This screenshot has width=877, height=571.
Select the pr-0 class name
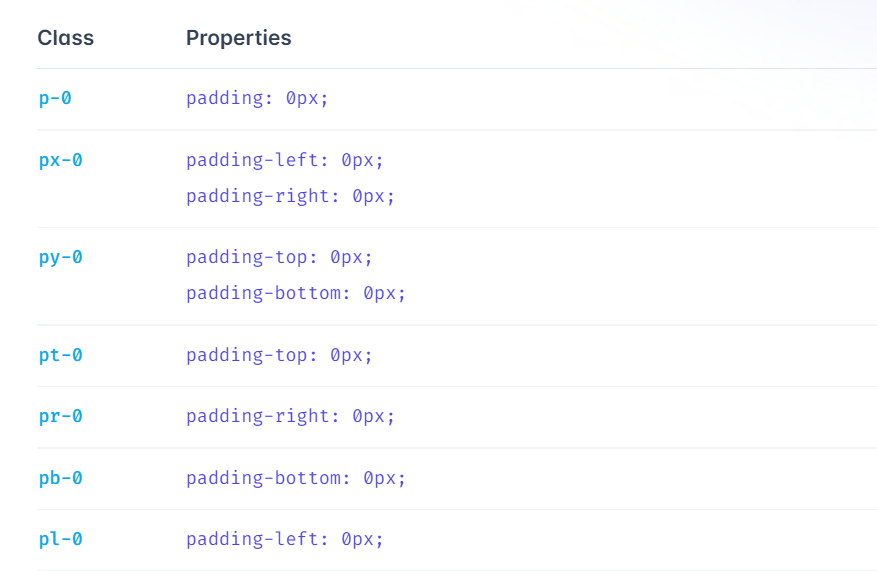60,416
